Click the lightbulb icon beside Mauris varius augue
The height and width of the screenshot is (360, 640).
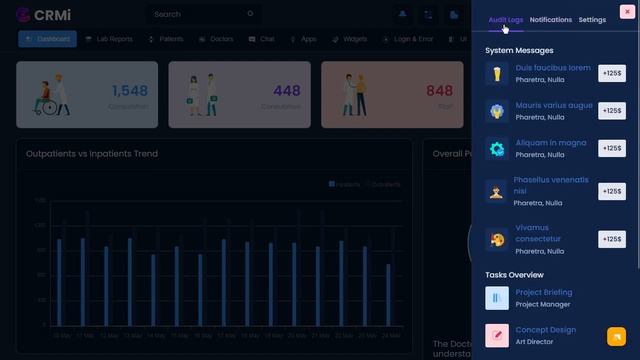(497, 111)
